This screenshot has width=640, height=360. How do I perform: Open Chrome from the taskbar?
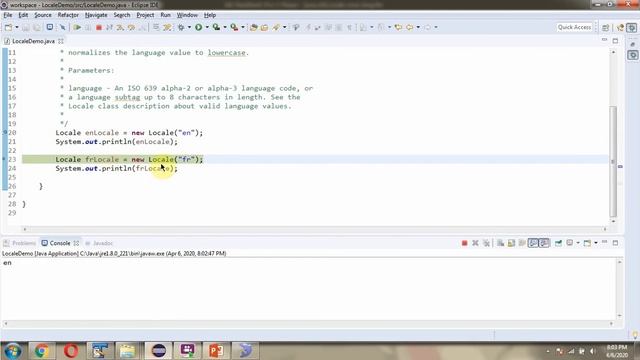click(x=41, y=351)
